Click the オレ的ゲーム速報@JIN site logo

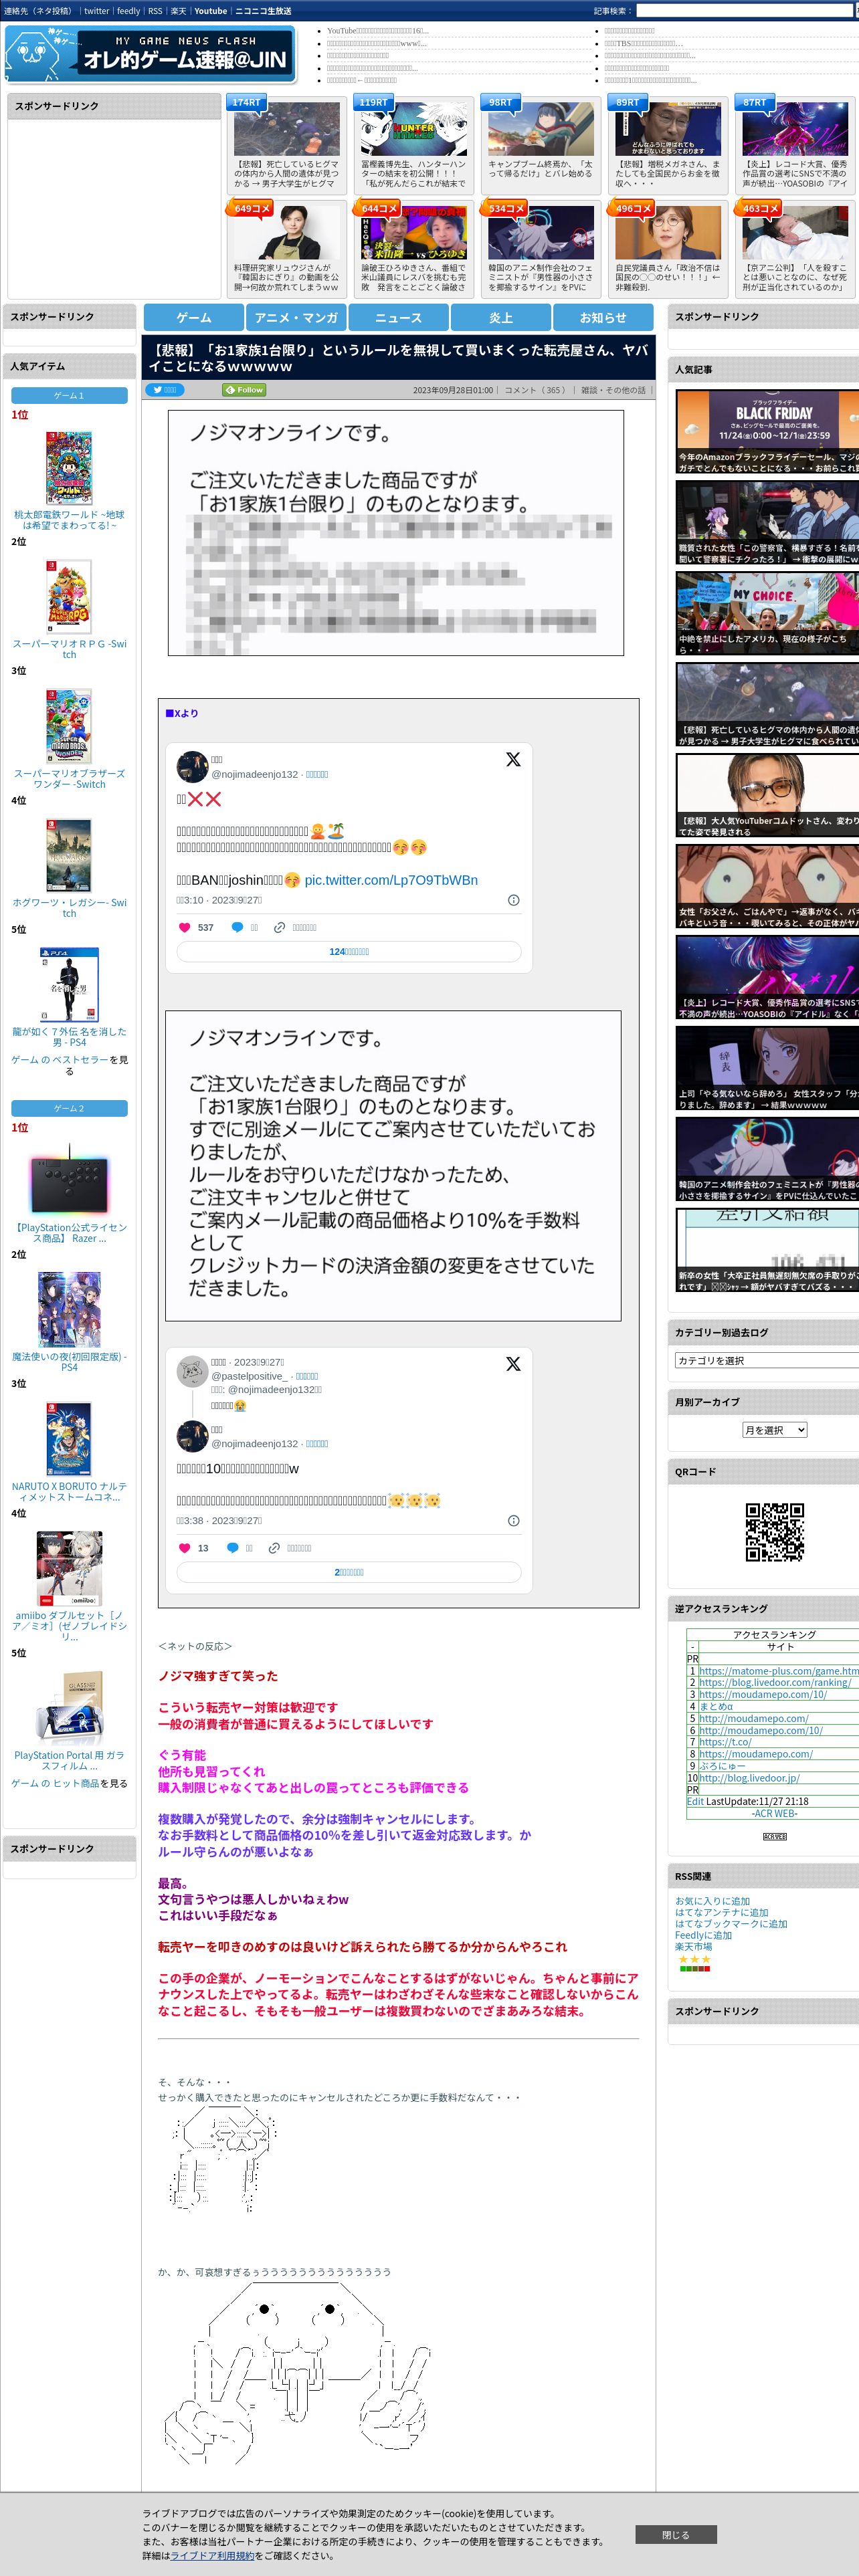[x=151, y=54]
